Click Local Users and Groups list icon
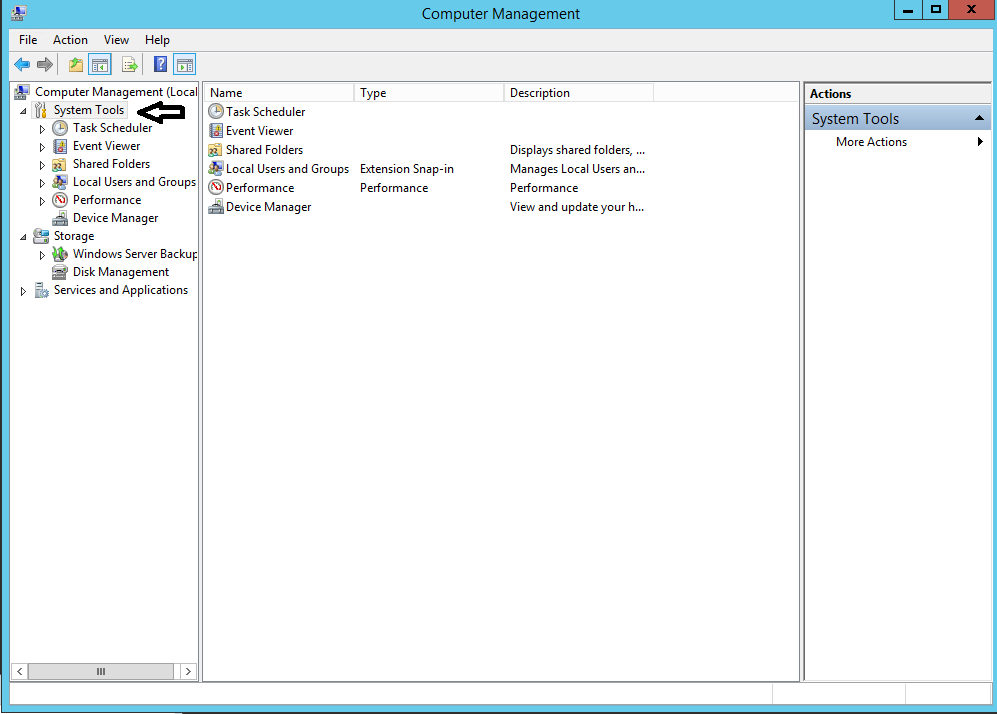 pos(216,169)
